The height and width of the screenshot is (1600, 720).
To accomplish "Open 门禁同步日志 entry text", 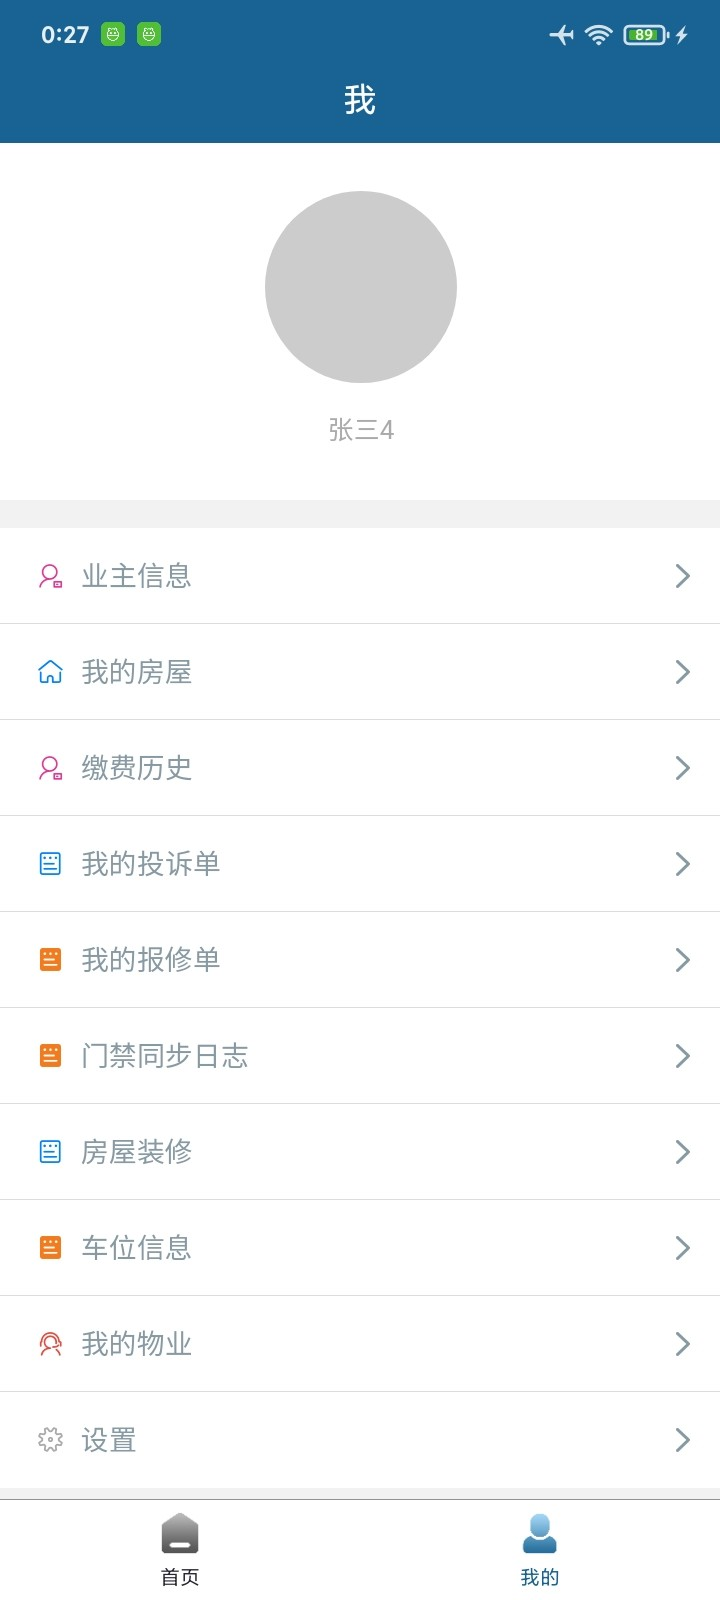I will [165, 1056].
